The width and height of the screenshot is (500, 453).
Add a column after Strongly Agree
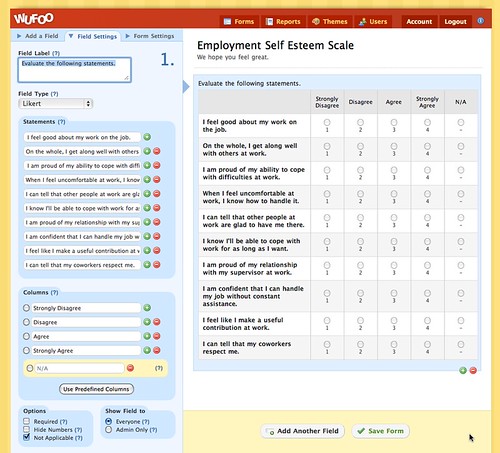(147, 350)
